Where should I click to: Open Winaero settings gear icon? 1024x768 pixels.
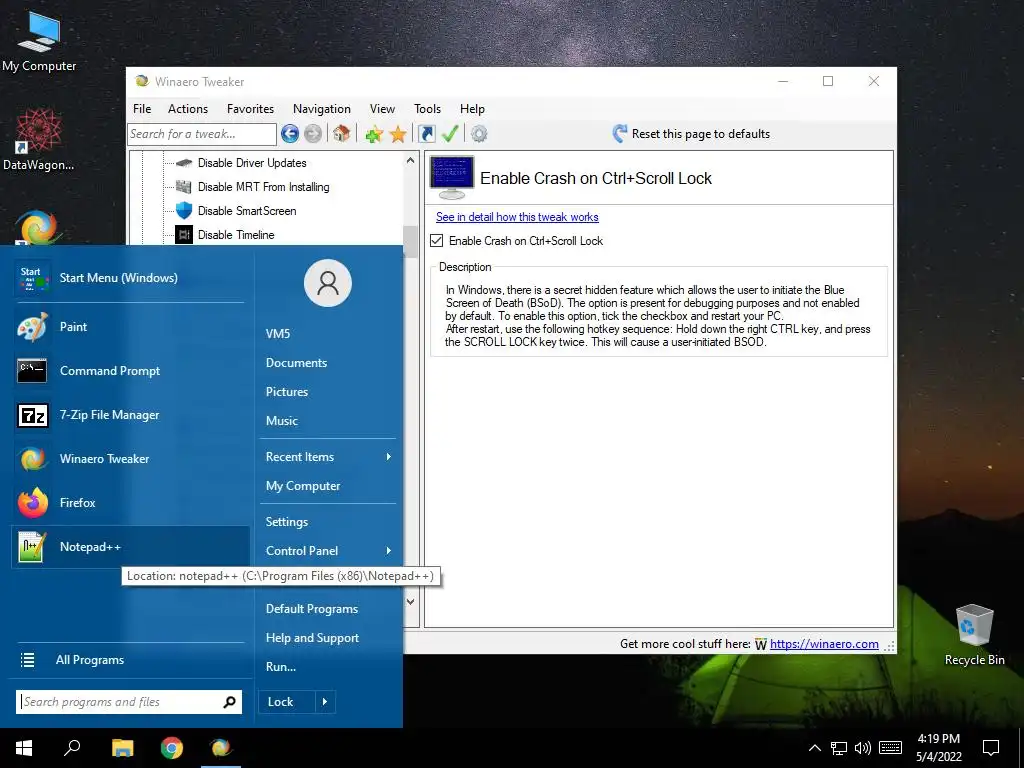(479, 134)
